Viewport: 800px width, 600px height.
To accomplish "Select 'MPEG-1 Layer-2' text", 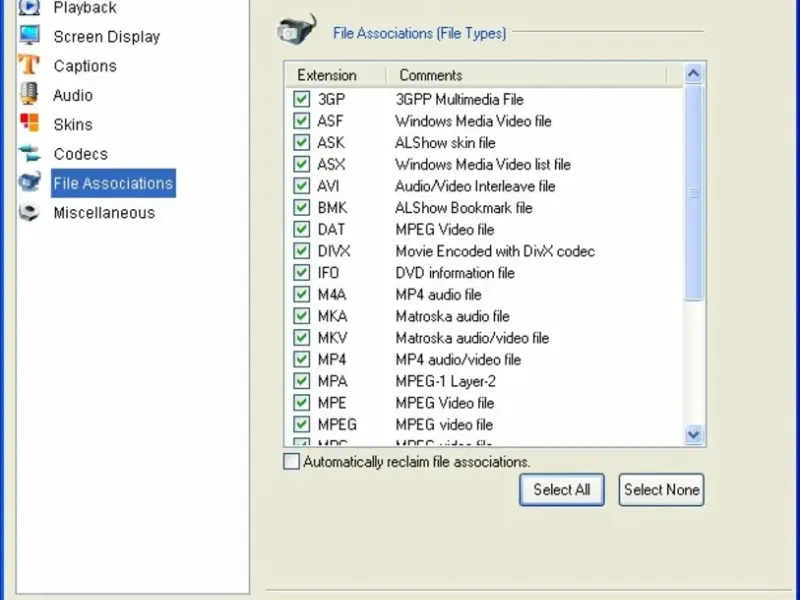I will pyautogui.click(x=445, y=382).
